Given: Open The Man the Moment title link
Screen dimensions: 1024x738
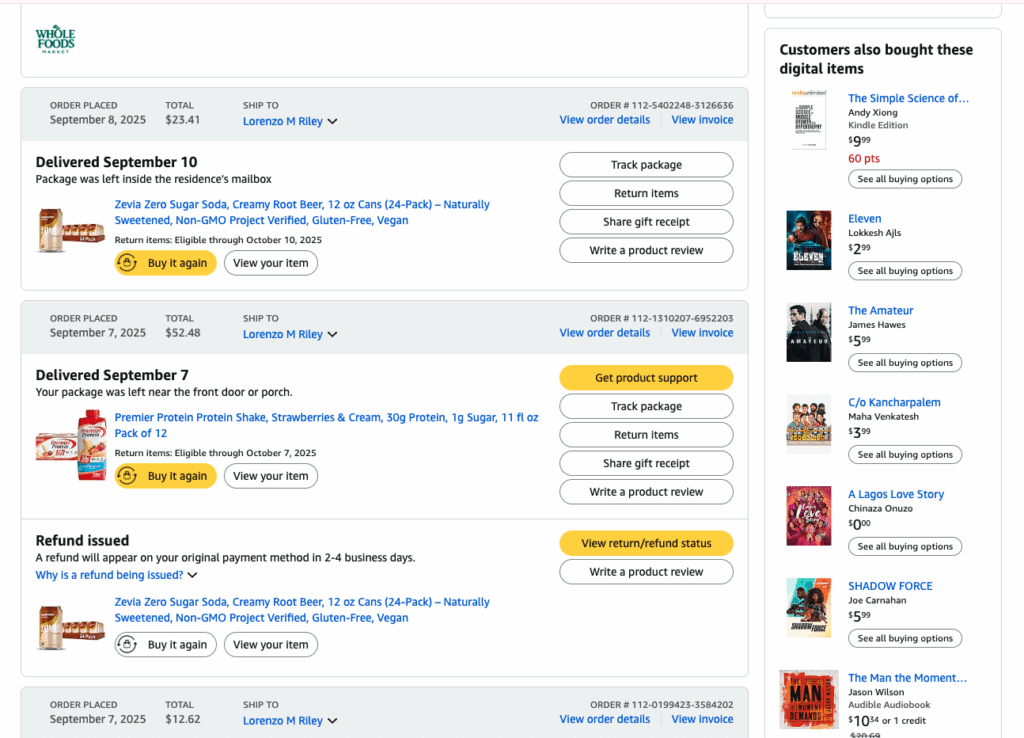Looking at the screenshot, I should point(907,678).
